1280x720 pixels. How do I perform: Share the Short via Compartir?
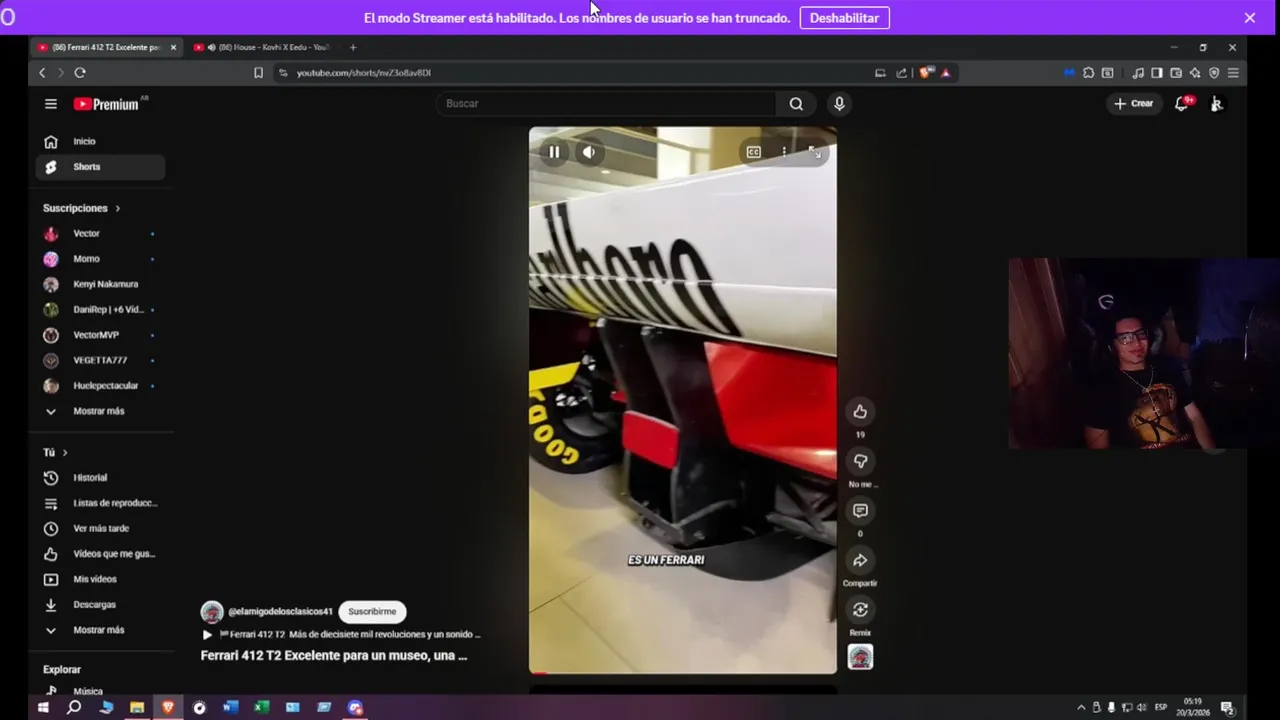860,560
